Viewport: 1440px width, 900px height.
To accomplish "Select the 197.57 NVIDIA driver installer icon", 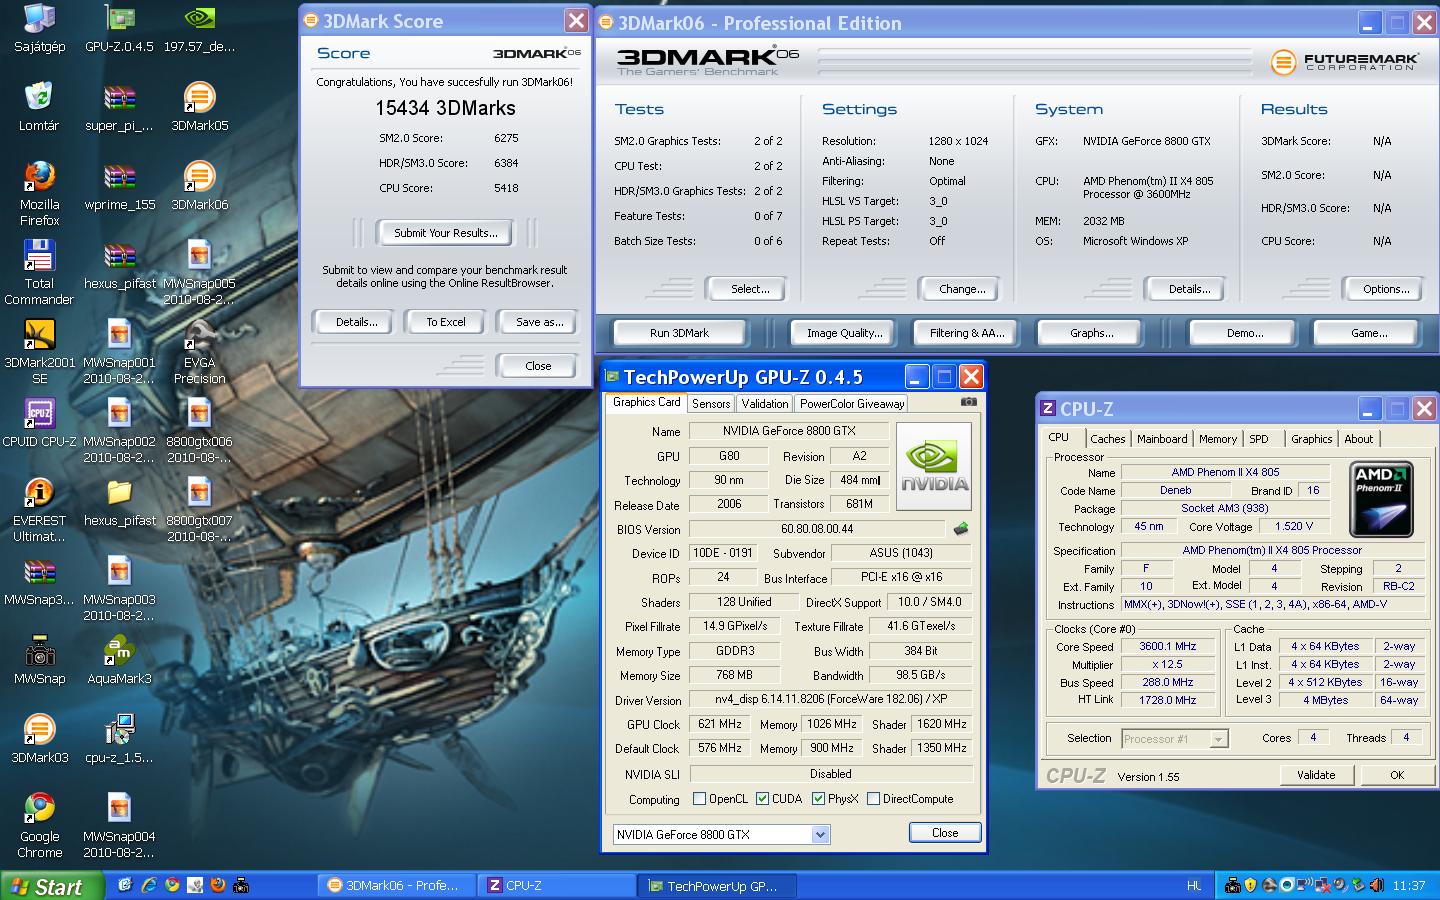I will pyautogui.click(x=199, y=29).
